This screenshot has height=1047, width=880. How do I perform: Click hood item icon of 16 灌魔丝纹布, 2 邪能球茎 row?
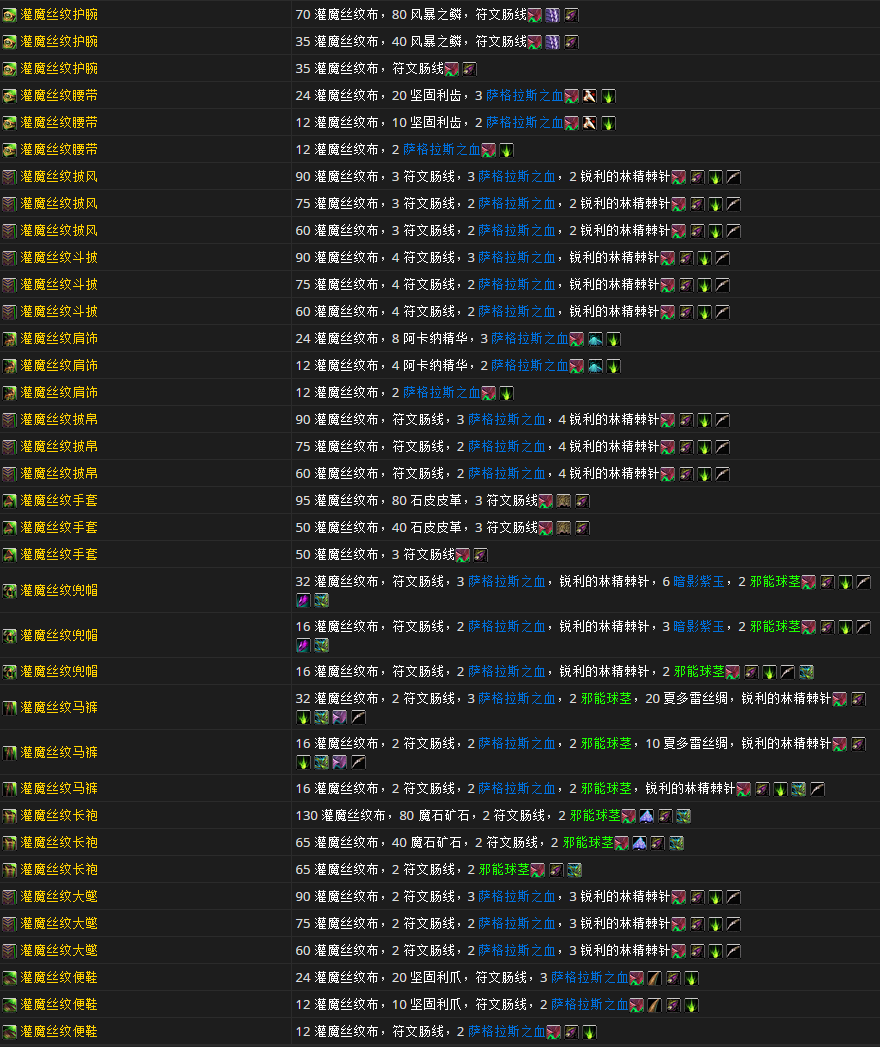click(9, 672)
